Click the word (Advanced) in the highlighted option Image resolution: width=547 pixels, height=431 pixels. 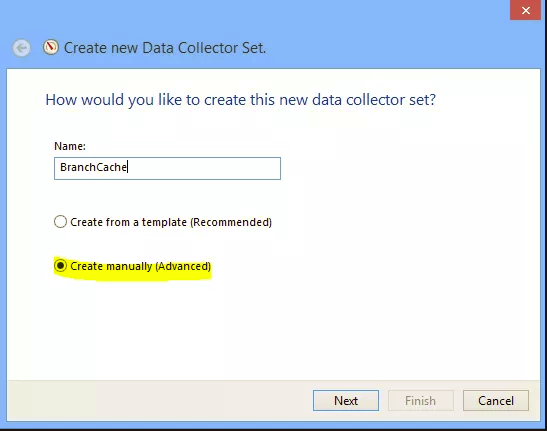pyautogui.click(x=183, y=266)
